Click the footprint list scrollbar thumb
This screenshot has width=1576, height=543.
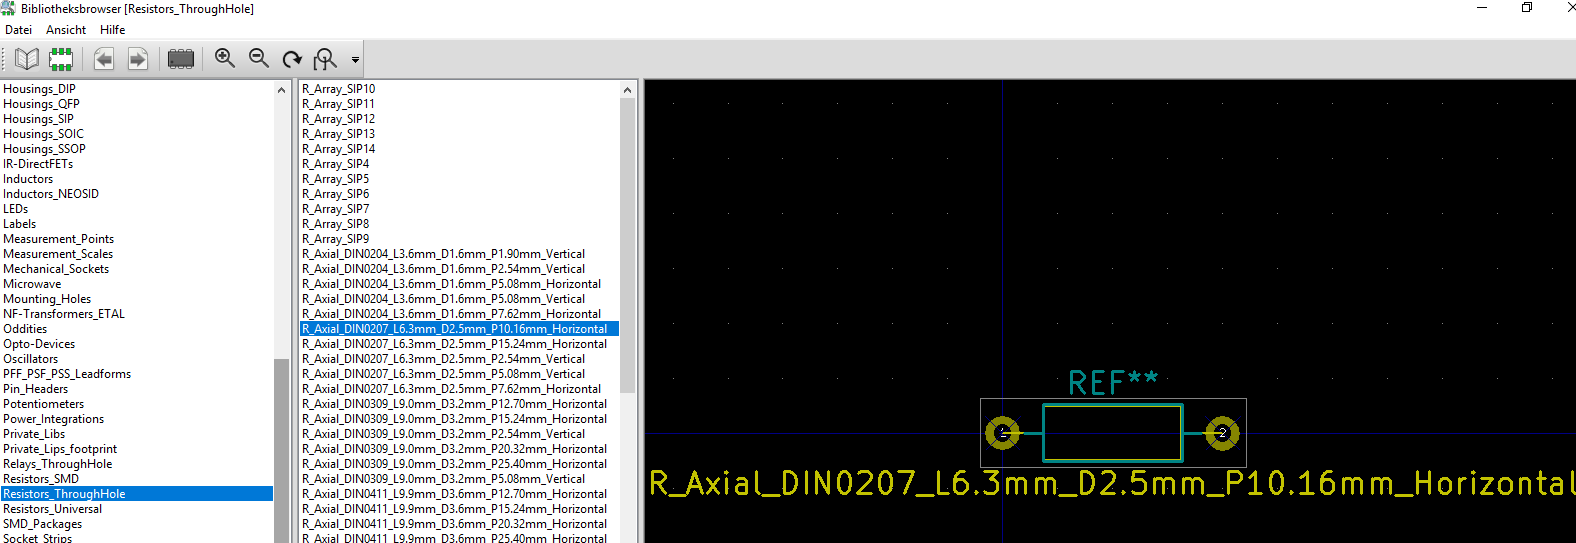pyautogui.click(x=628, y=246)
